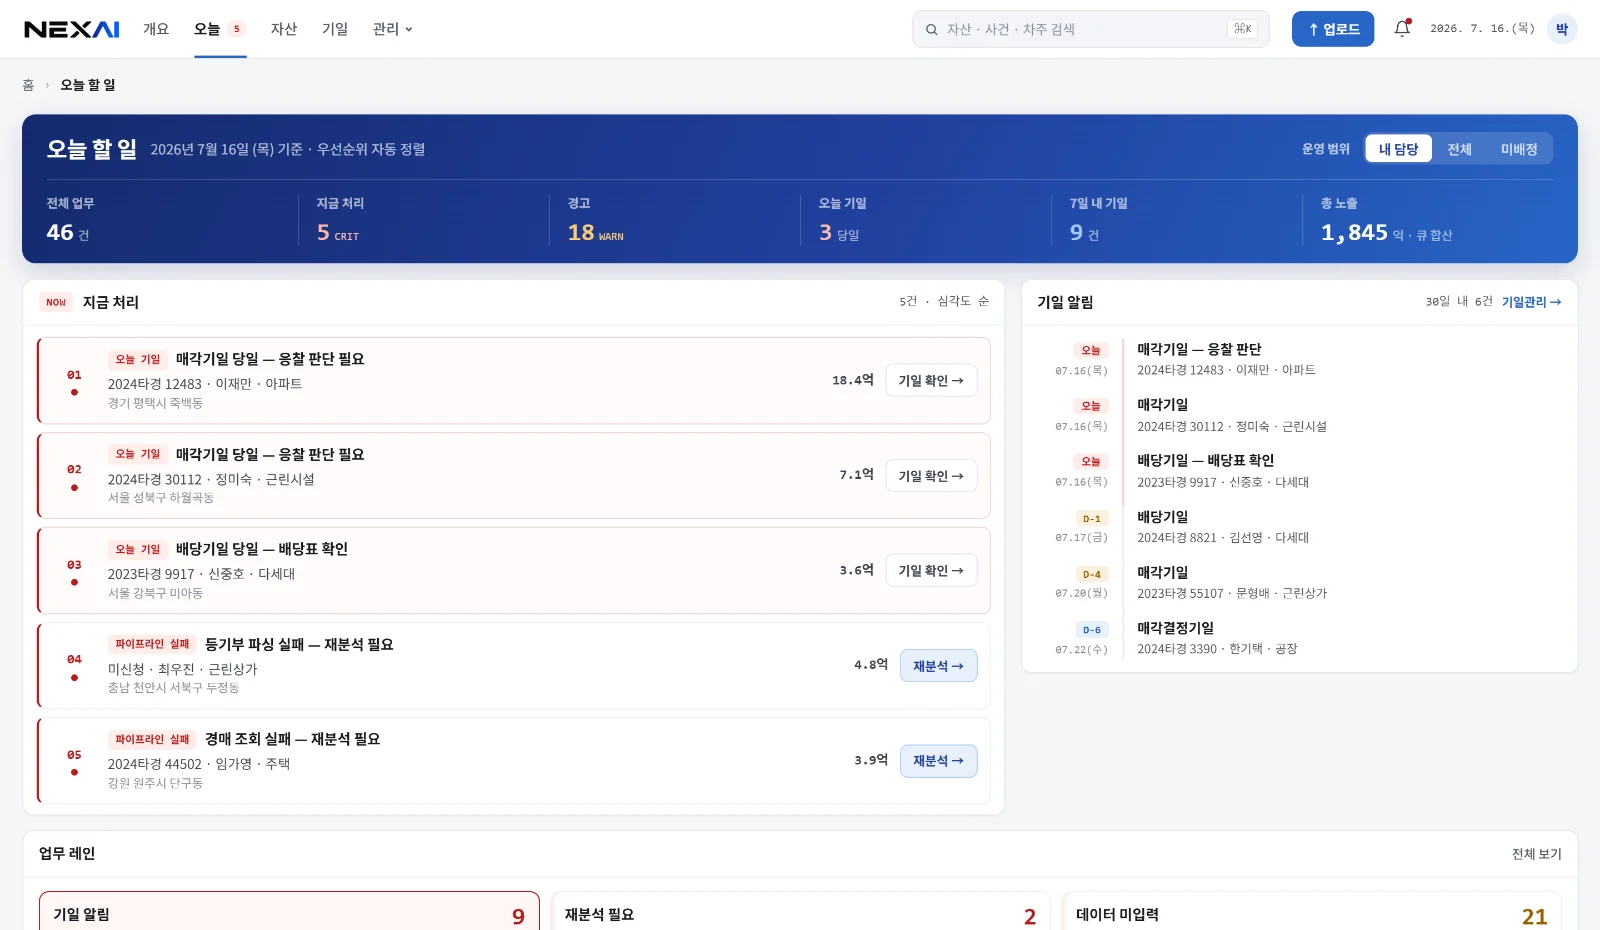
Task: Switch scope to 미배정
Action: tap(1518, 149)
